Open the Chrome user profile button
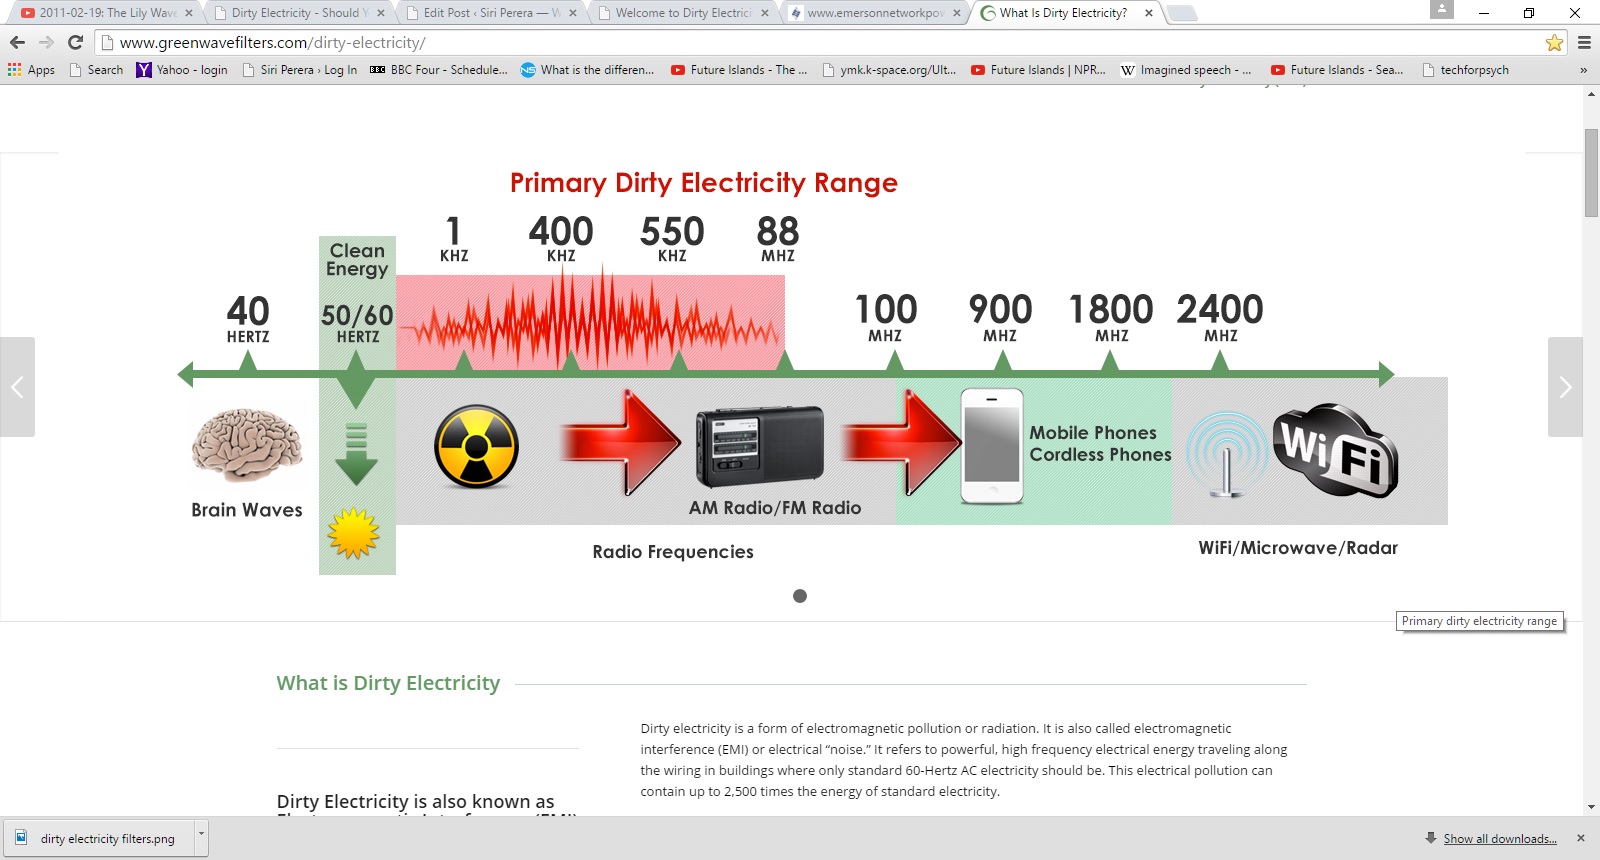Viewport: 1600px width, 860px height. [x=1441, y=10]
